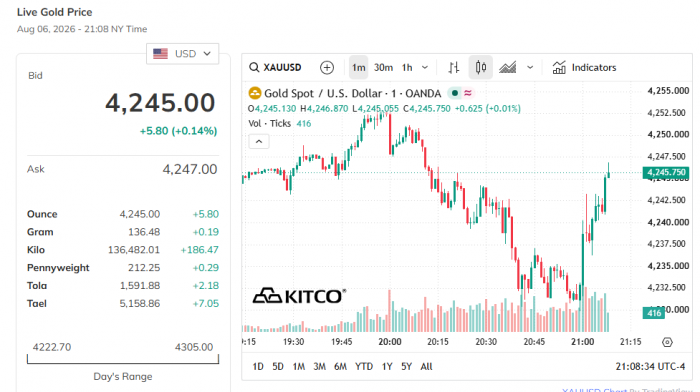Open the Indicators panel
The height and width of the screenshot is (392, 700).
584,67
